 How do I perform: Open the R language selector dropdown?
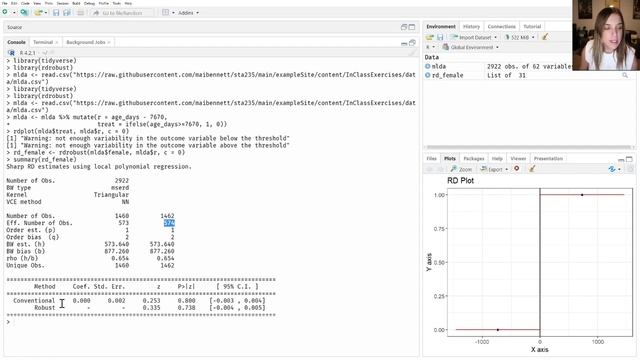pos(430,47)
